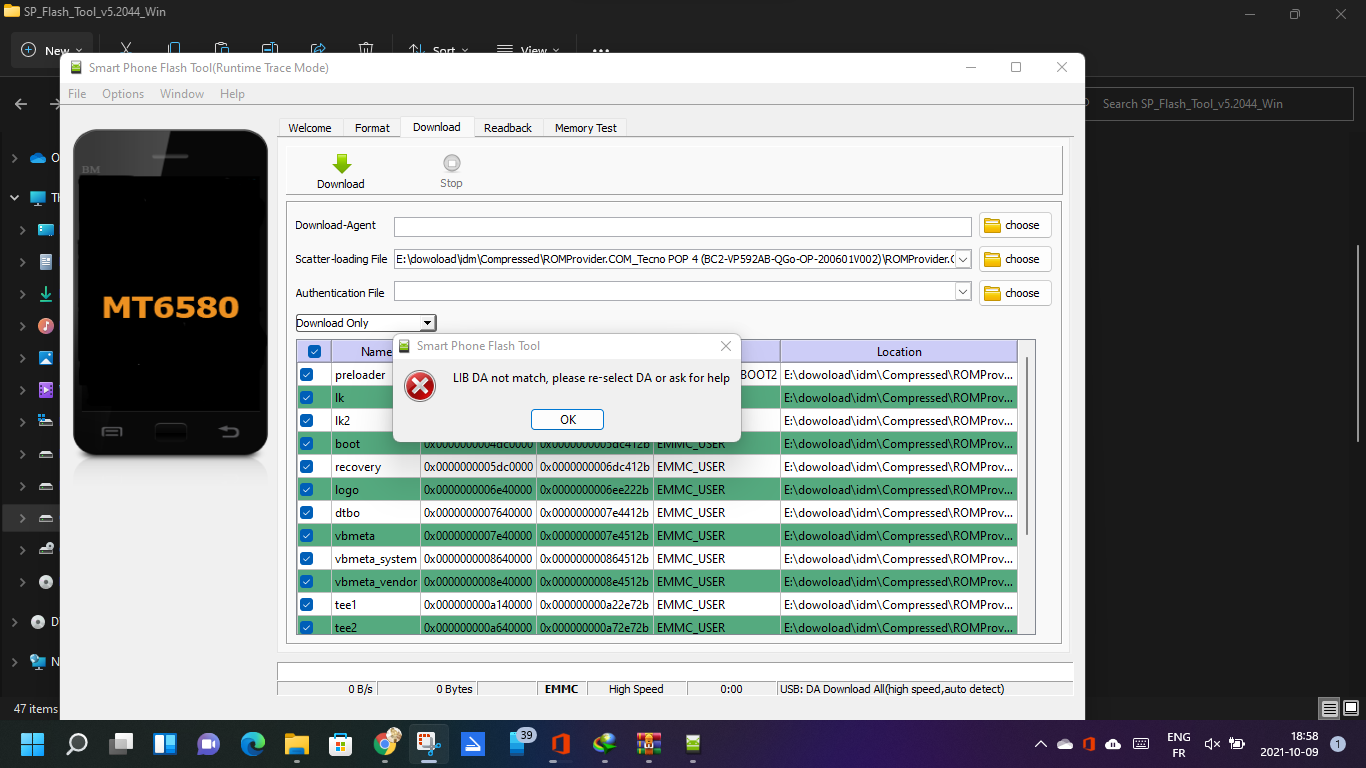Viewport: 1366px width, 768px height.
Task: Open the Downloads folder icon in the Explorer sidebar
Action: (x=46, y=294)
